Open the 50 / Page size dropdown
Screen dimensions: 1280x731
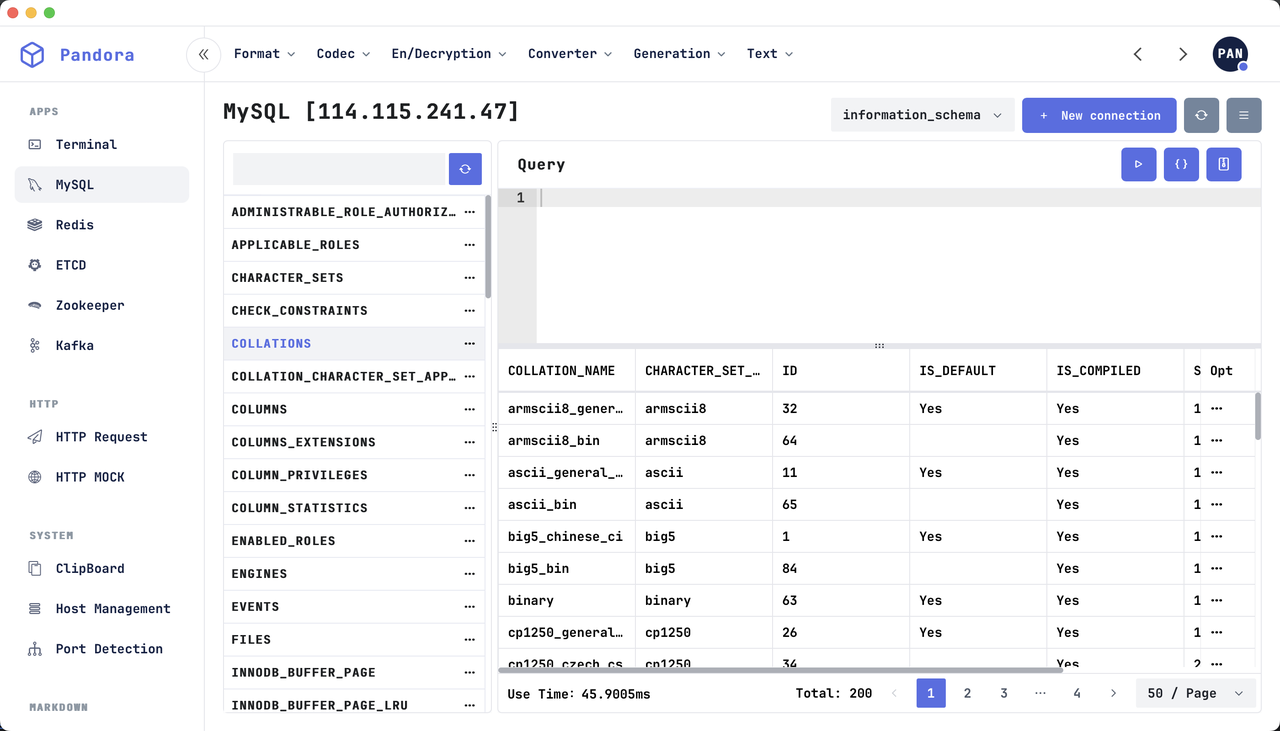point(1195,693)
